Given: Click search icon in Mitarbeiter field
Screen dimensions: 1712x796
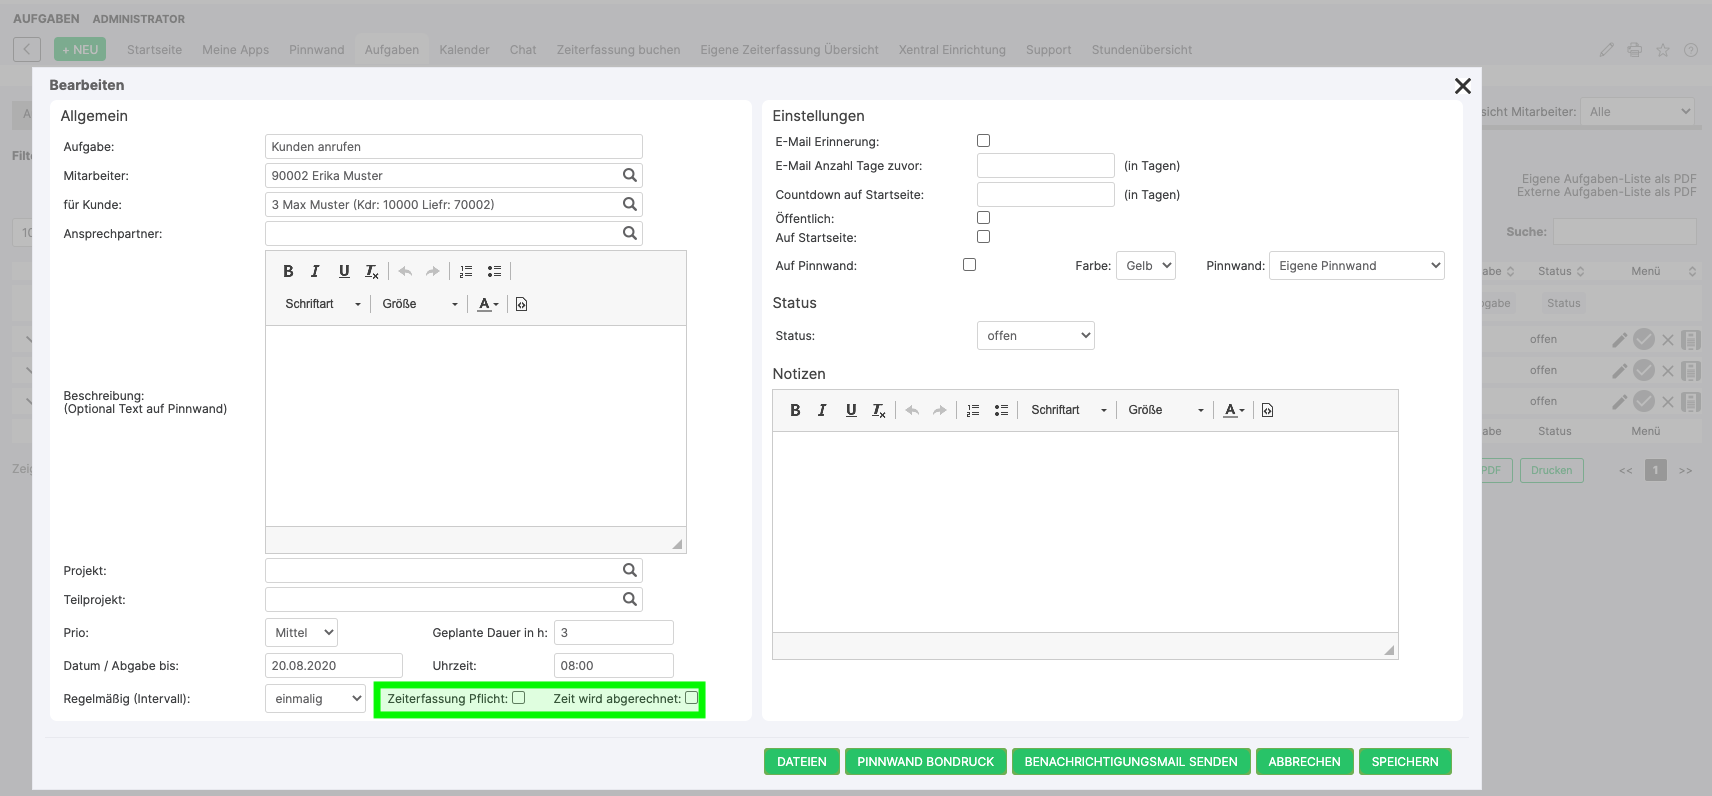Looking at the screenshot, I should pyautogui.click(x=629, y=175).
